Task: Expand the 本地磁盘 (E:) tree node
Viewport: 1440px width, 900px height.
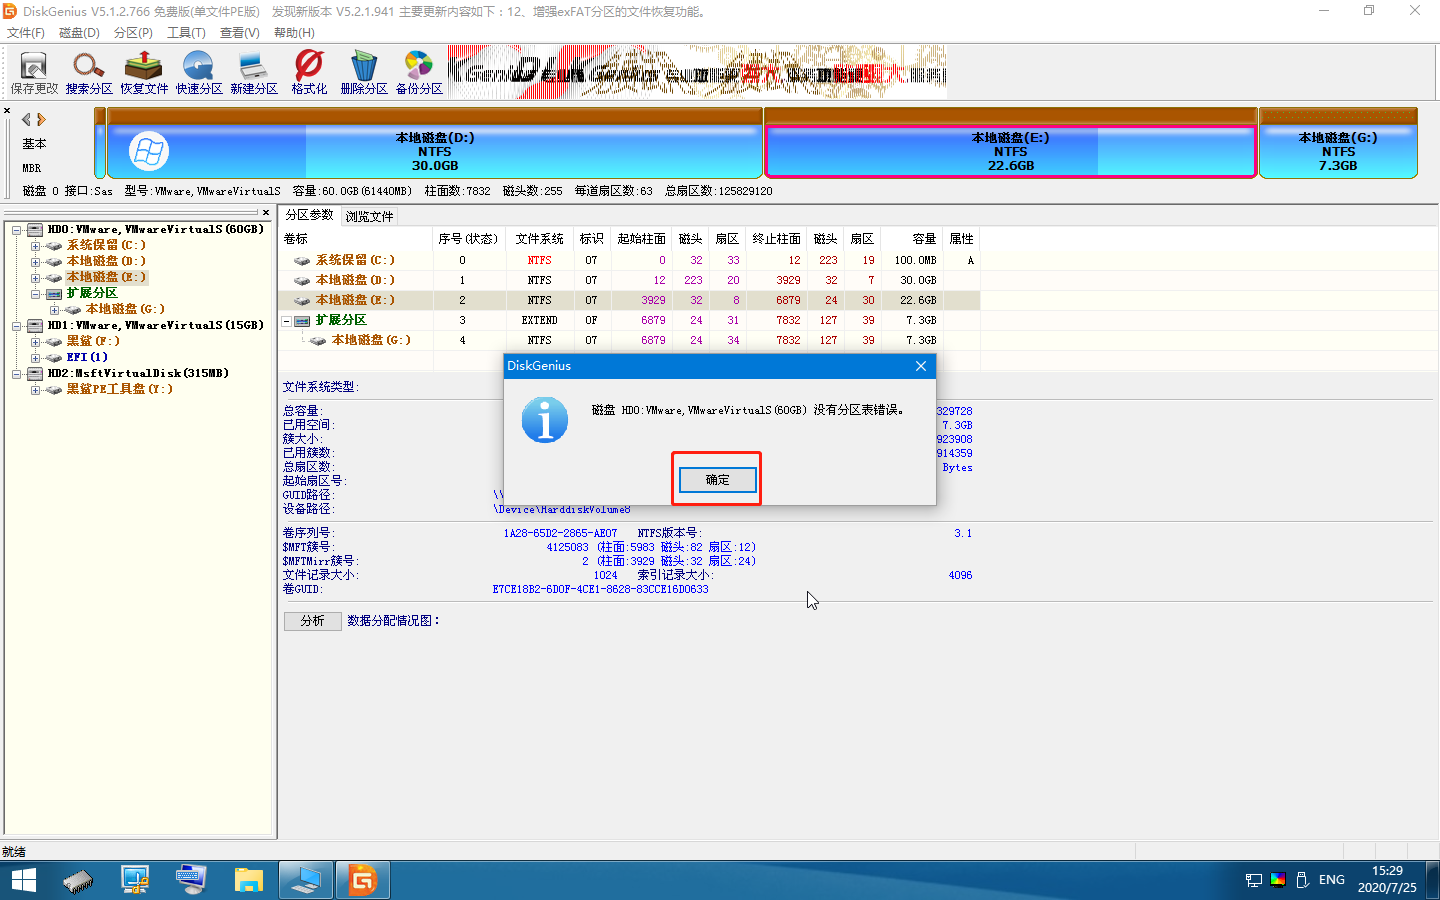Action: click(36, 278)
